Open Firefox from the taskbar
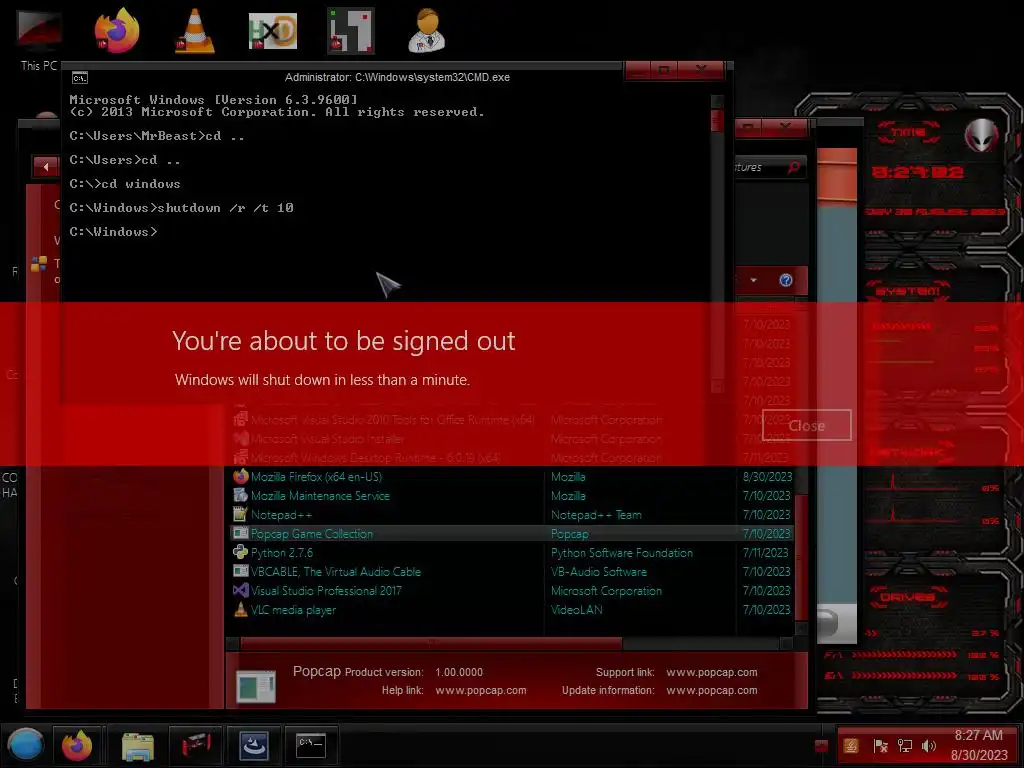The width and height of the screenshot is (1024, 768). point(77,745)
